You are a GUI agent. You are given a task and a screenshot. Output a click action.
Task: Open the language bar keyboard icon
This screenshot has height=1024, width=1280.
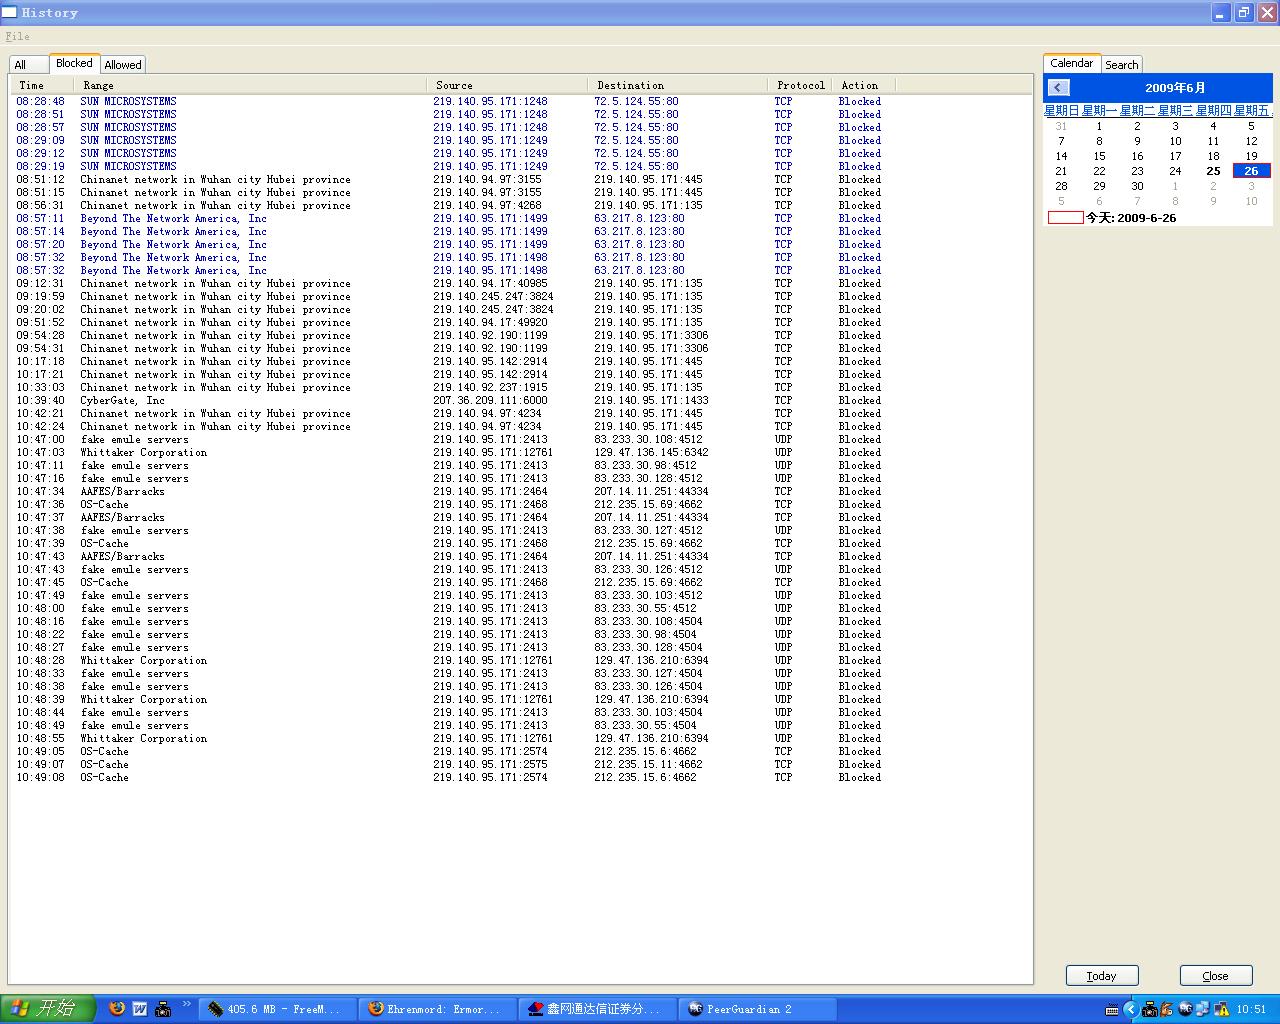tap(1112, 1010)
